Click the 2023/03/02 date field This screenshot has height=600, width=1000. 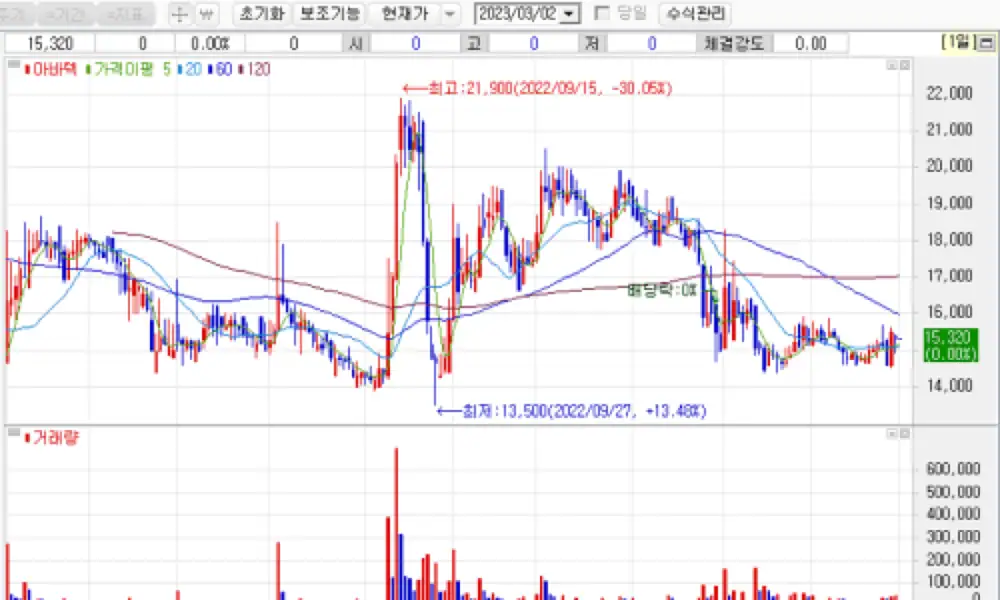[517, 13]
